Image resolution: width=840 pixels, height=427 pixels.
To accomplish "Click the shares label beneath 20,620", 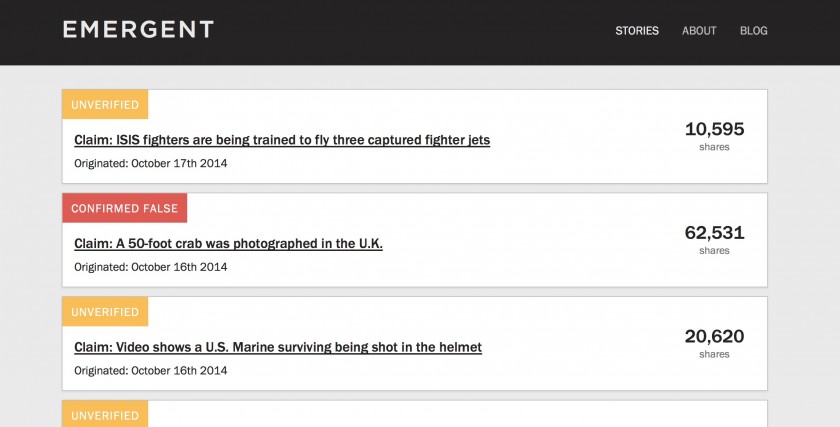I will coord(714,354).
